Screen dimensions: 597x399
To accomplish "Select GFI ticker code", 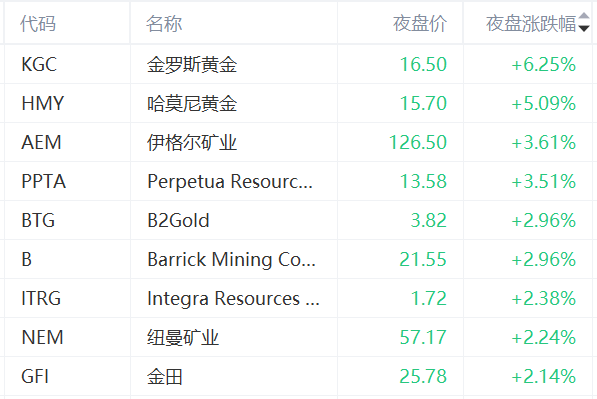I will pos(35,377).
